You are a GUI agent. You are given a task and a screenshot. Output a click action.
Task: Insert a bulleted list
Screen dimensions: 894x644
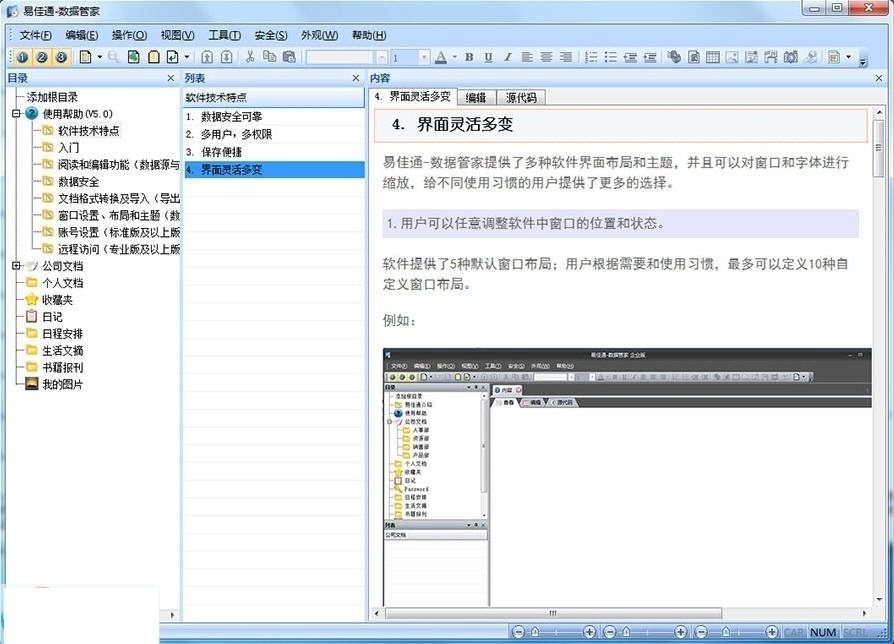pyautogui.click(x=611, y=57)
